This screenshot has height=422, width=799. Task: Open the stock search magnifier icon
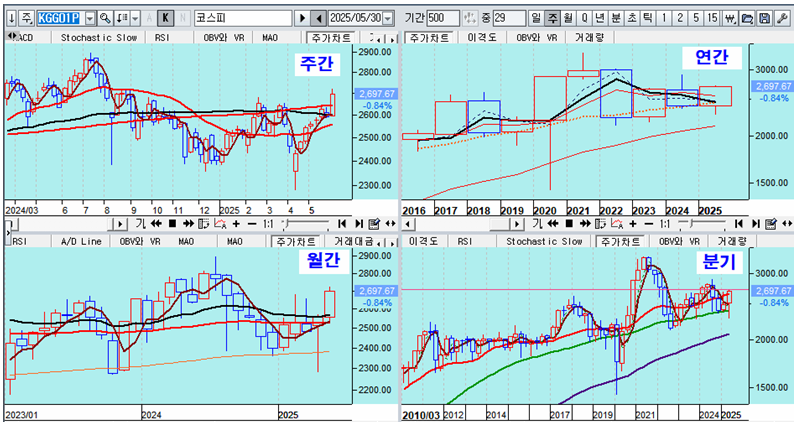pyautogui.click(x=105, y=18)
